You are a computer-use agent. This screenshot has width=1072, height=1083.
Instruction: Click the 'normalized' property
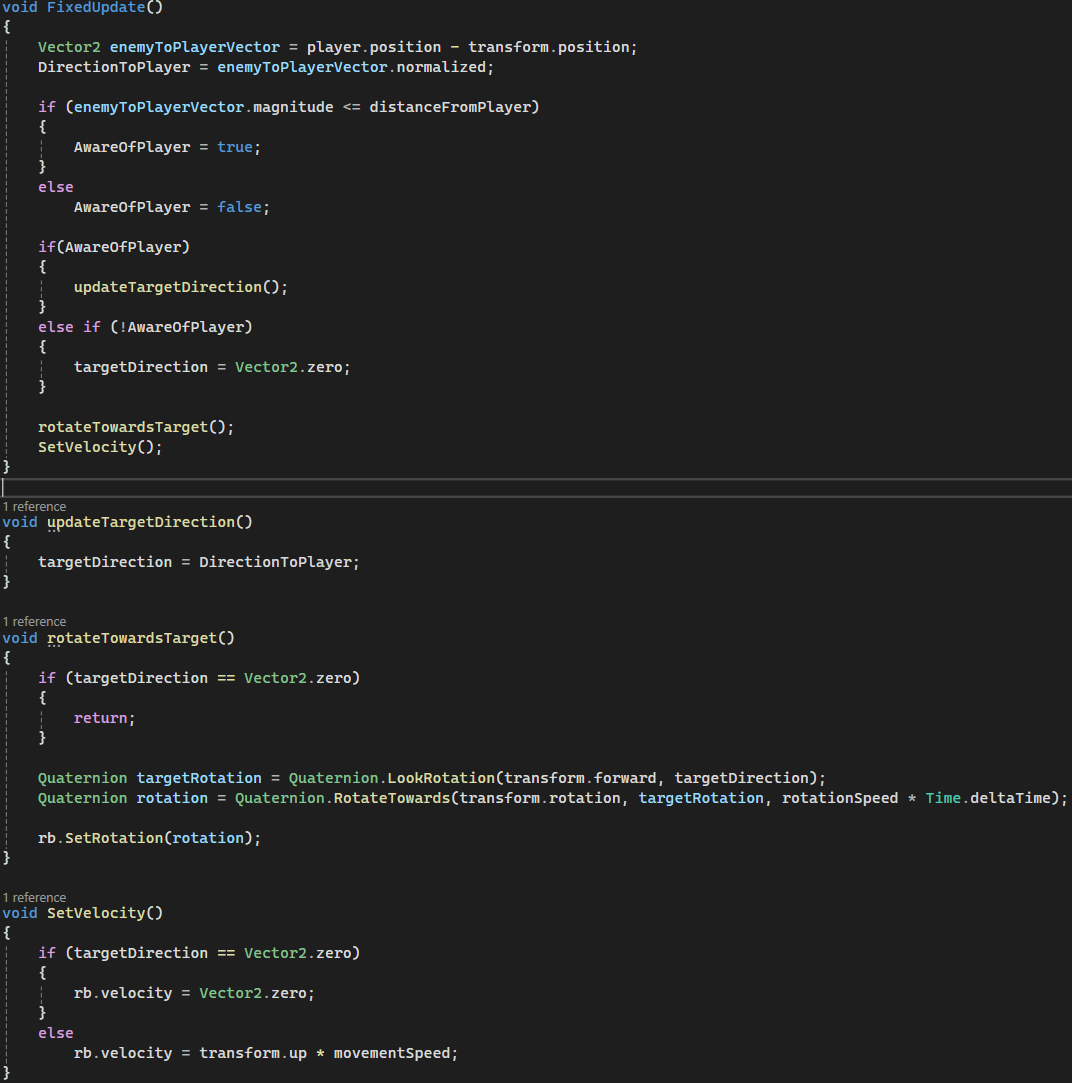(x=441, y=67)
